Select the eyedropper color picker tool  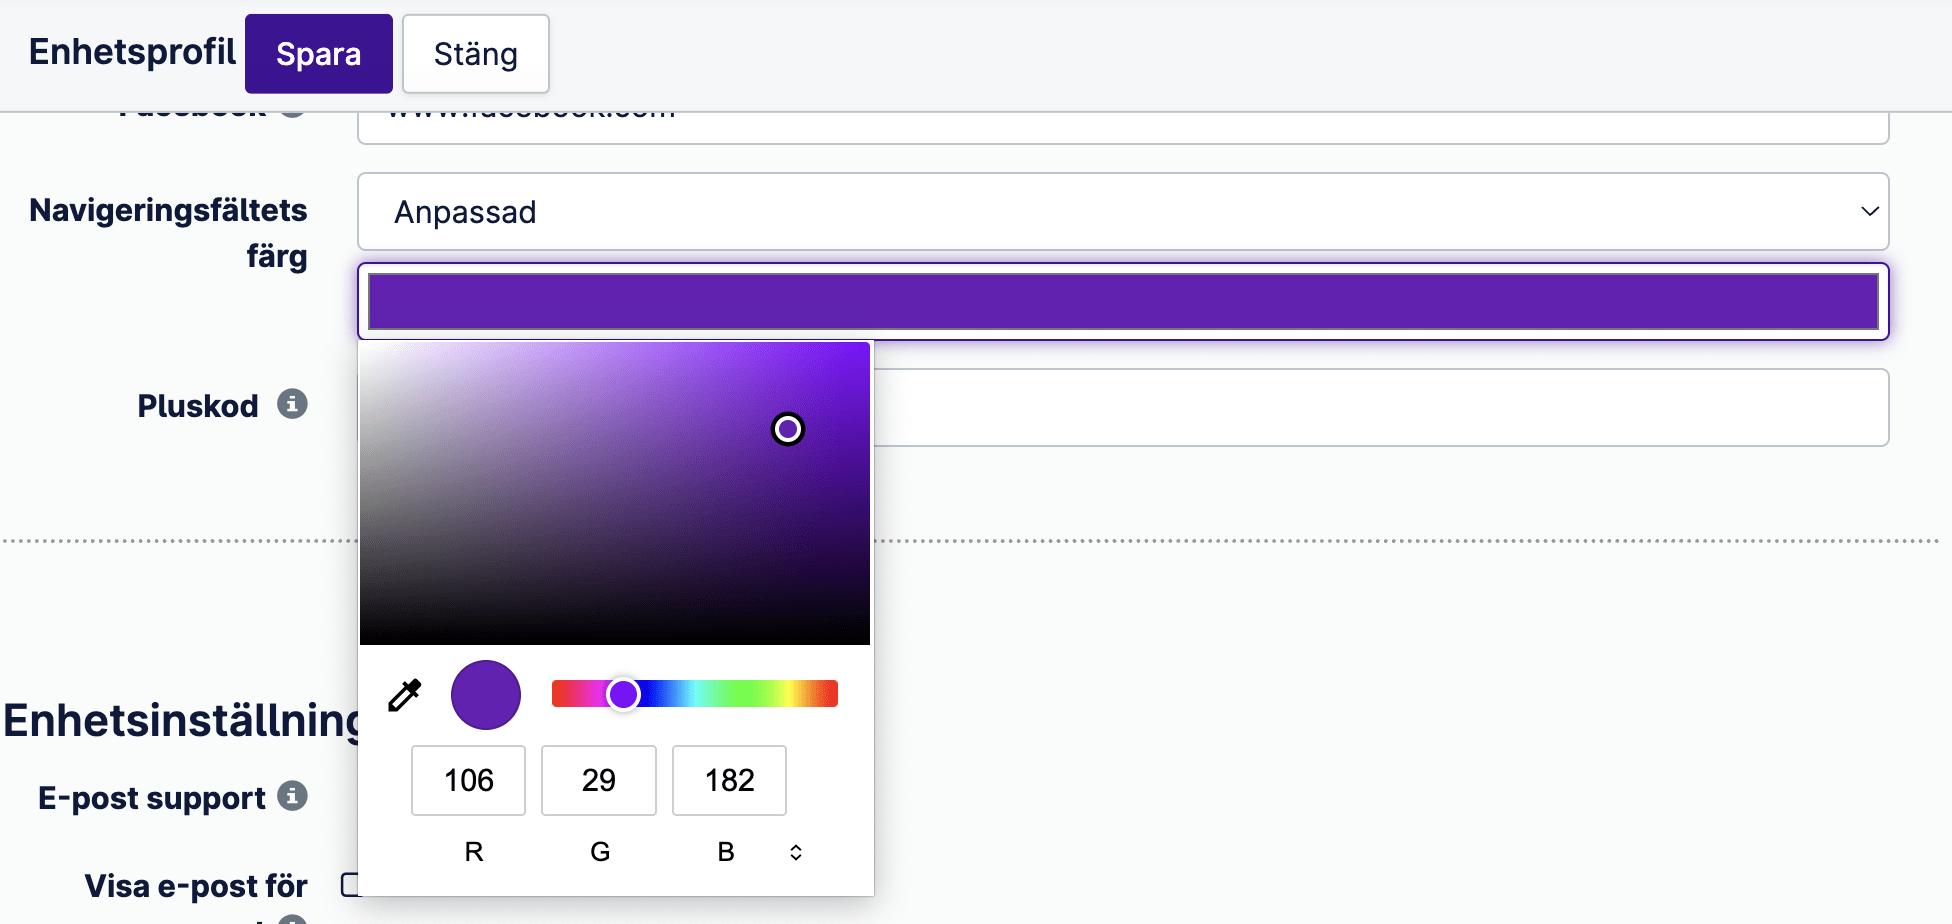click(403, 694)
